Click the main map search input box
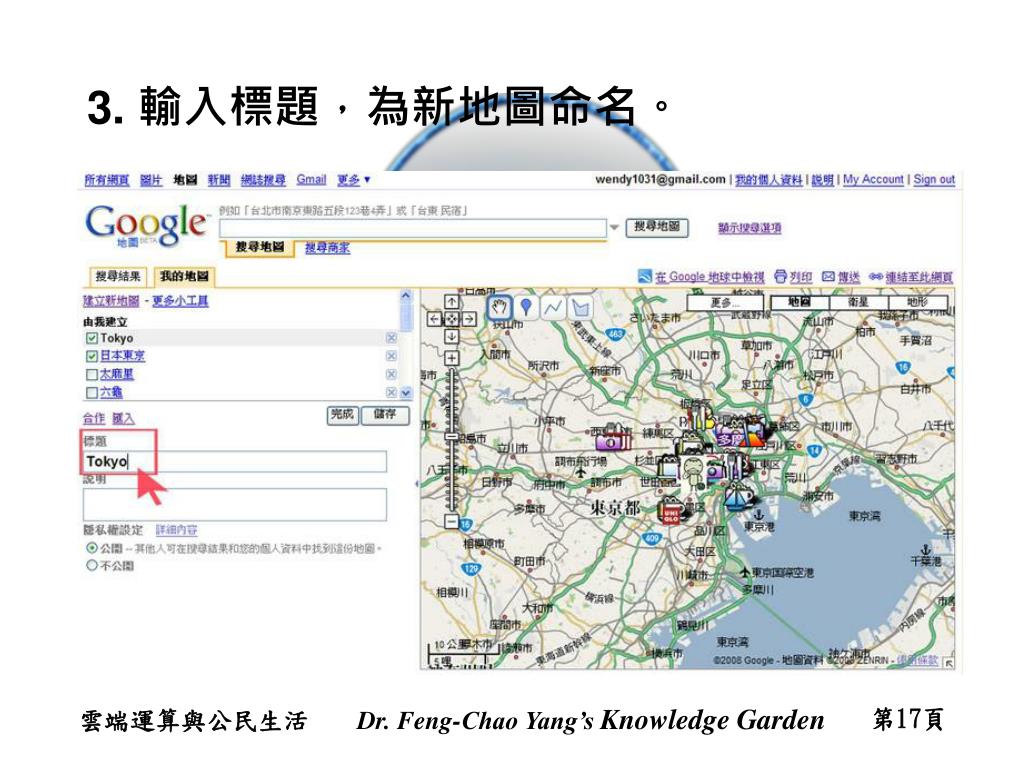This screenshot has height=768, width=1024. (x=413, y=229)
